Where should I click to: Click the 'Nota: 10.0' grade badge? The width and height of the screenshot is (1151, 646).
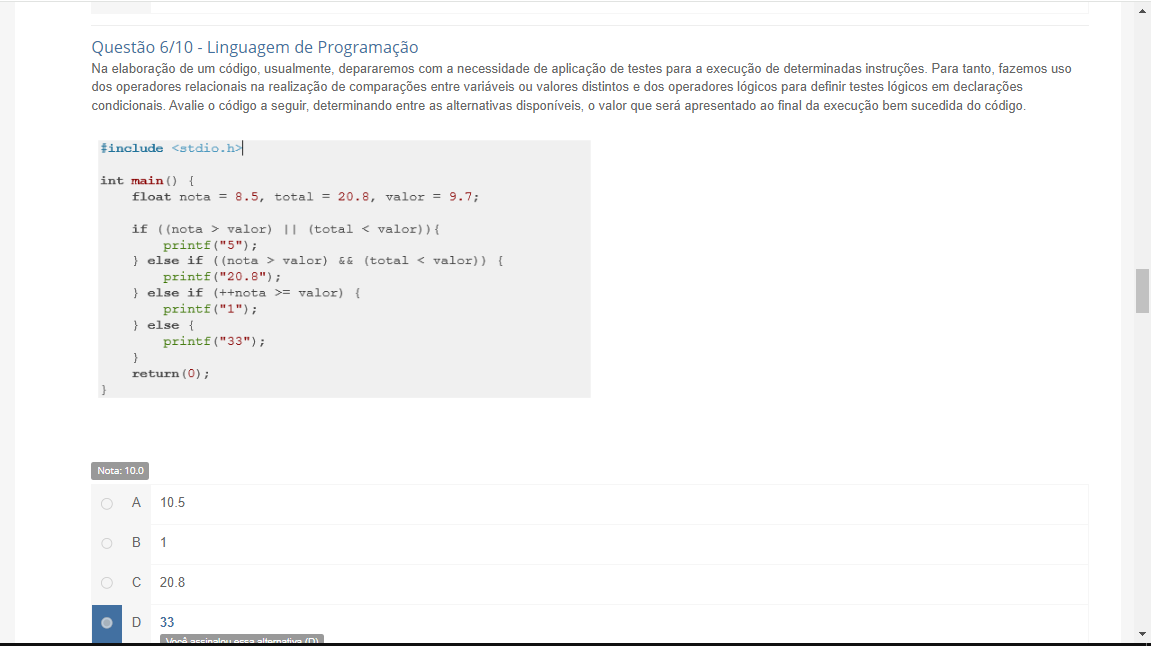coord(121,471)
